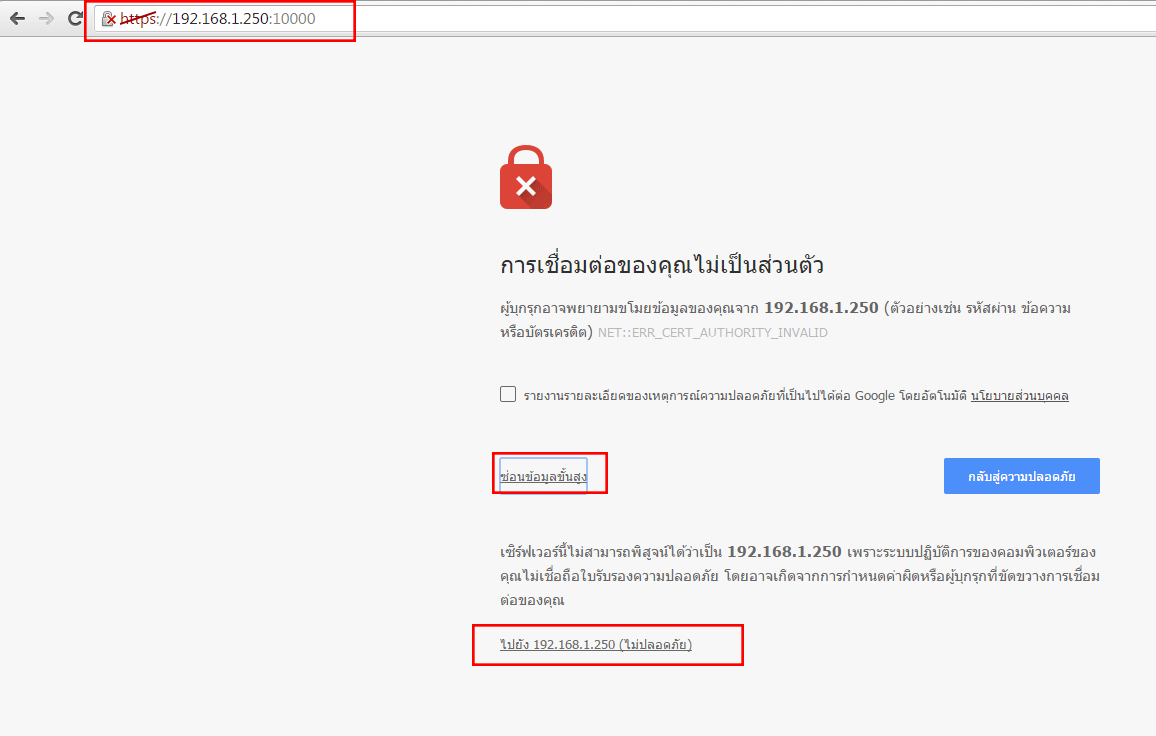This screenshot has height=736, width=1156.
Task: Open the broken-lock security icon in address bar
Action: 108,19
